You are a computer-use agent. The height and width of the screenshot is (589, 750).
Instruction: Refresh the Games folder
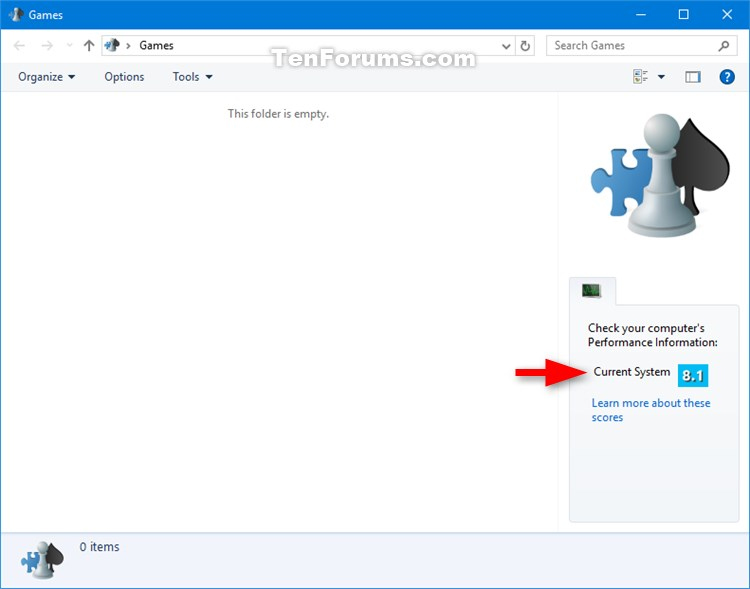[x=525, y=46]
